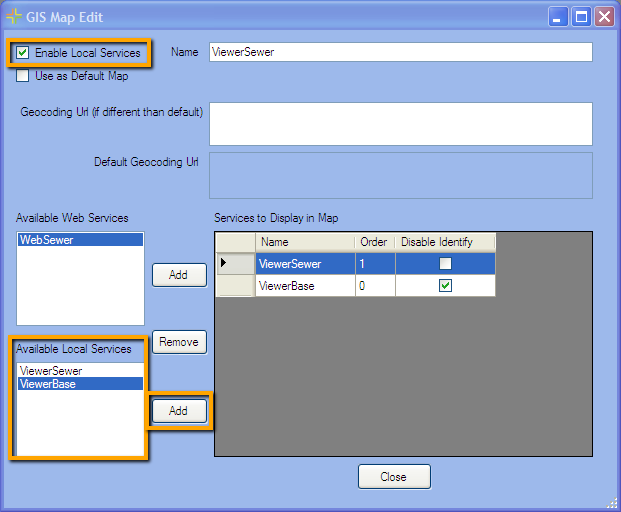Click into the Name input field
Image resolution: width=621 pixels, height=512 pixels.
click(x=401, y=52)
